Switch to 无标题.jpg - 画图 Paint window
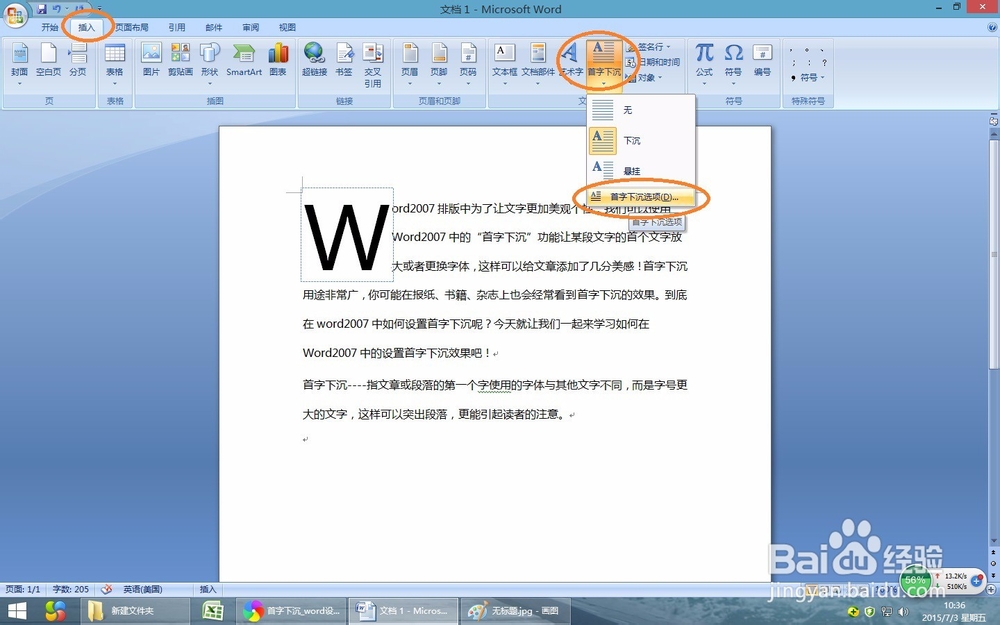 pyautogui.click(x=514, y=611)
